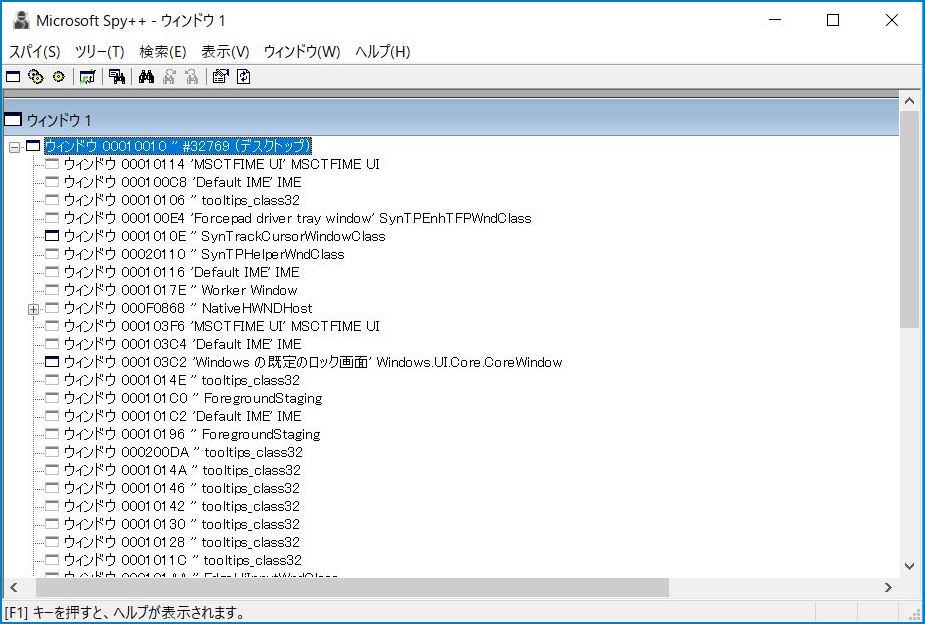Click the icon beside Windows.UI.Core.CoreWindow row
The image size is (925, 624).
(x=53, y=362)
